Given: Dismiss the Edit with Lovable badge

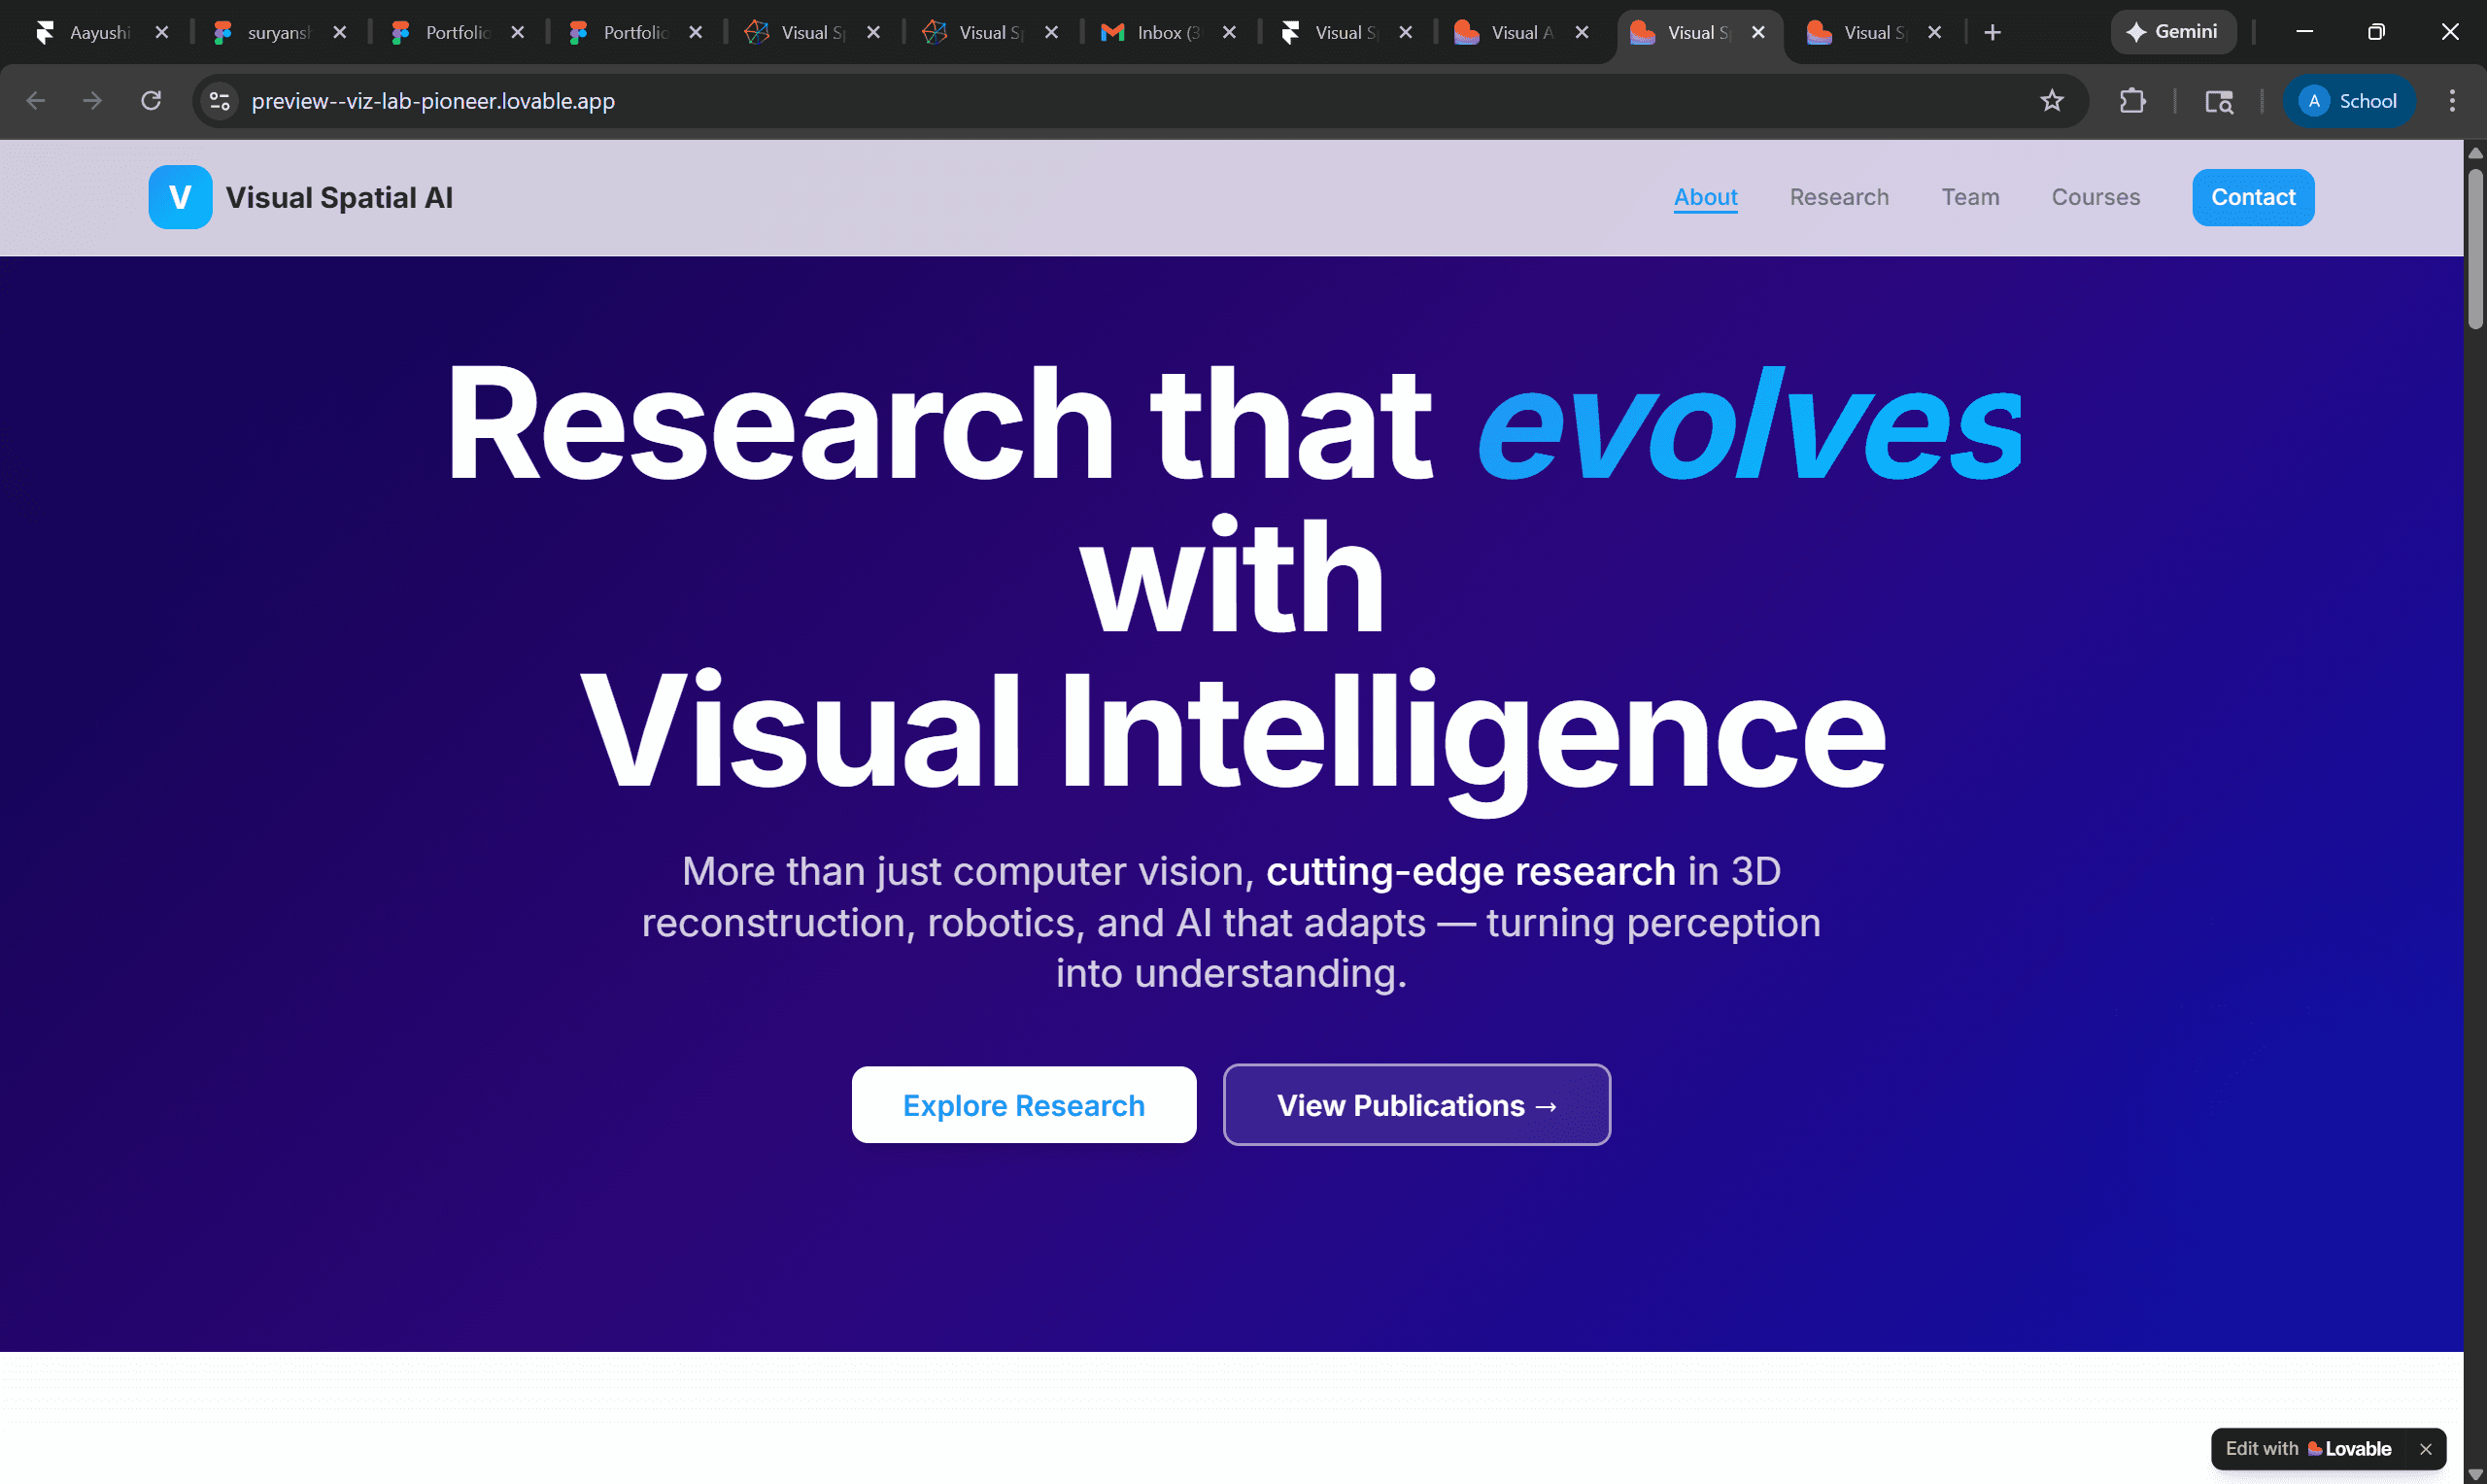Looking at the screenshot, I should [x=2425, y=1449].
